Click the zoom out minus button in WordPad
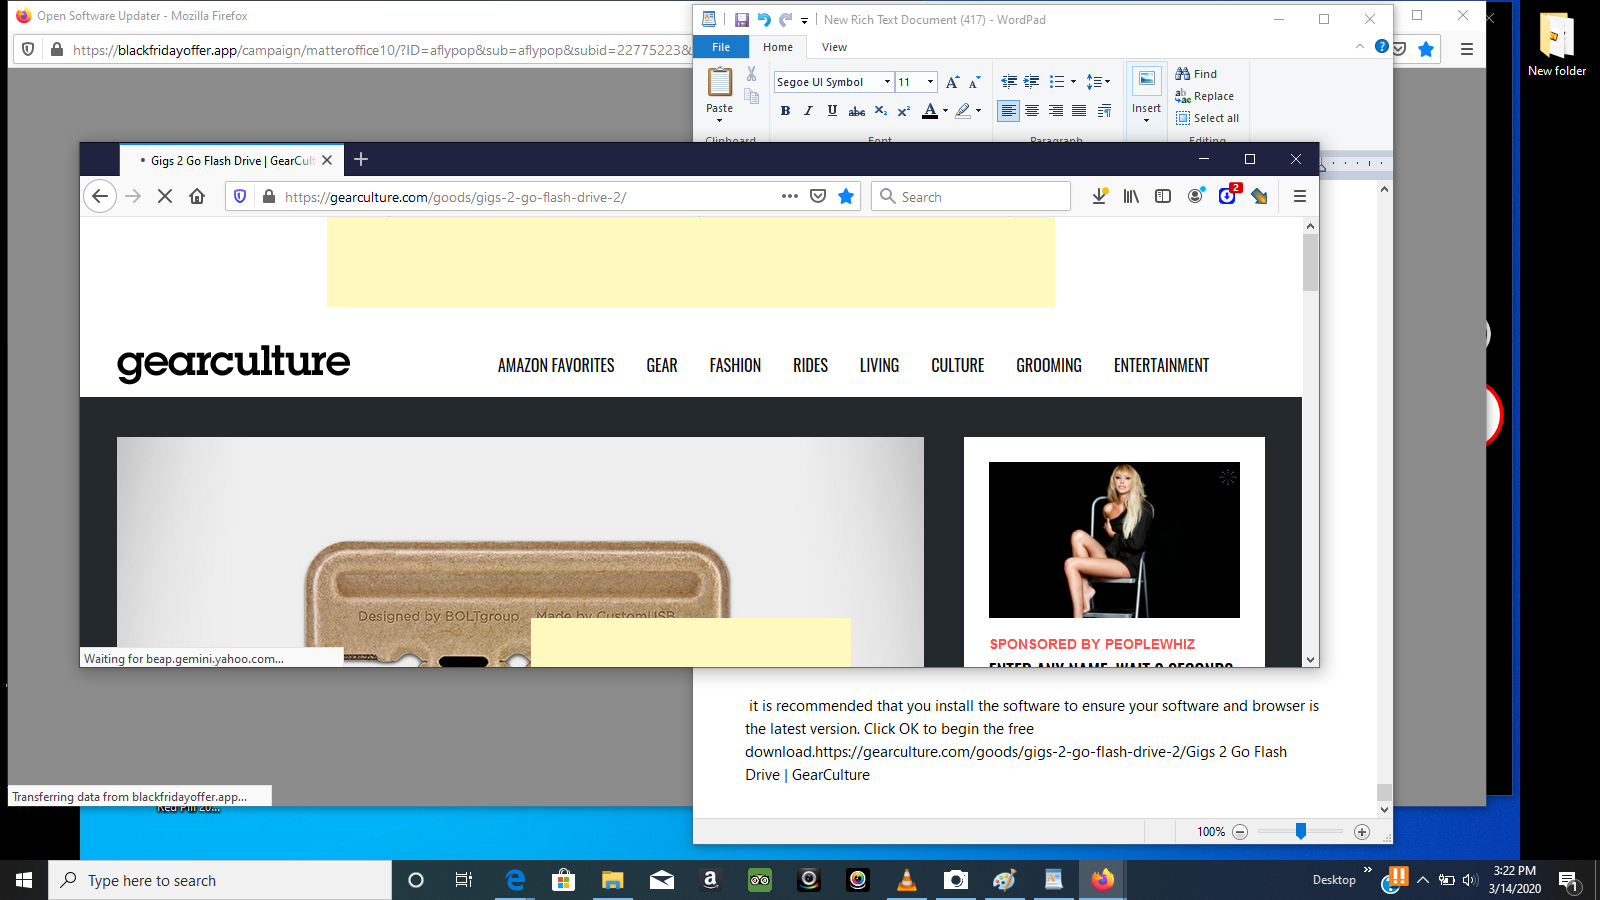 tap(1240, 832)
